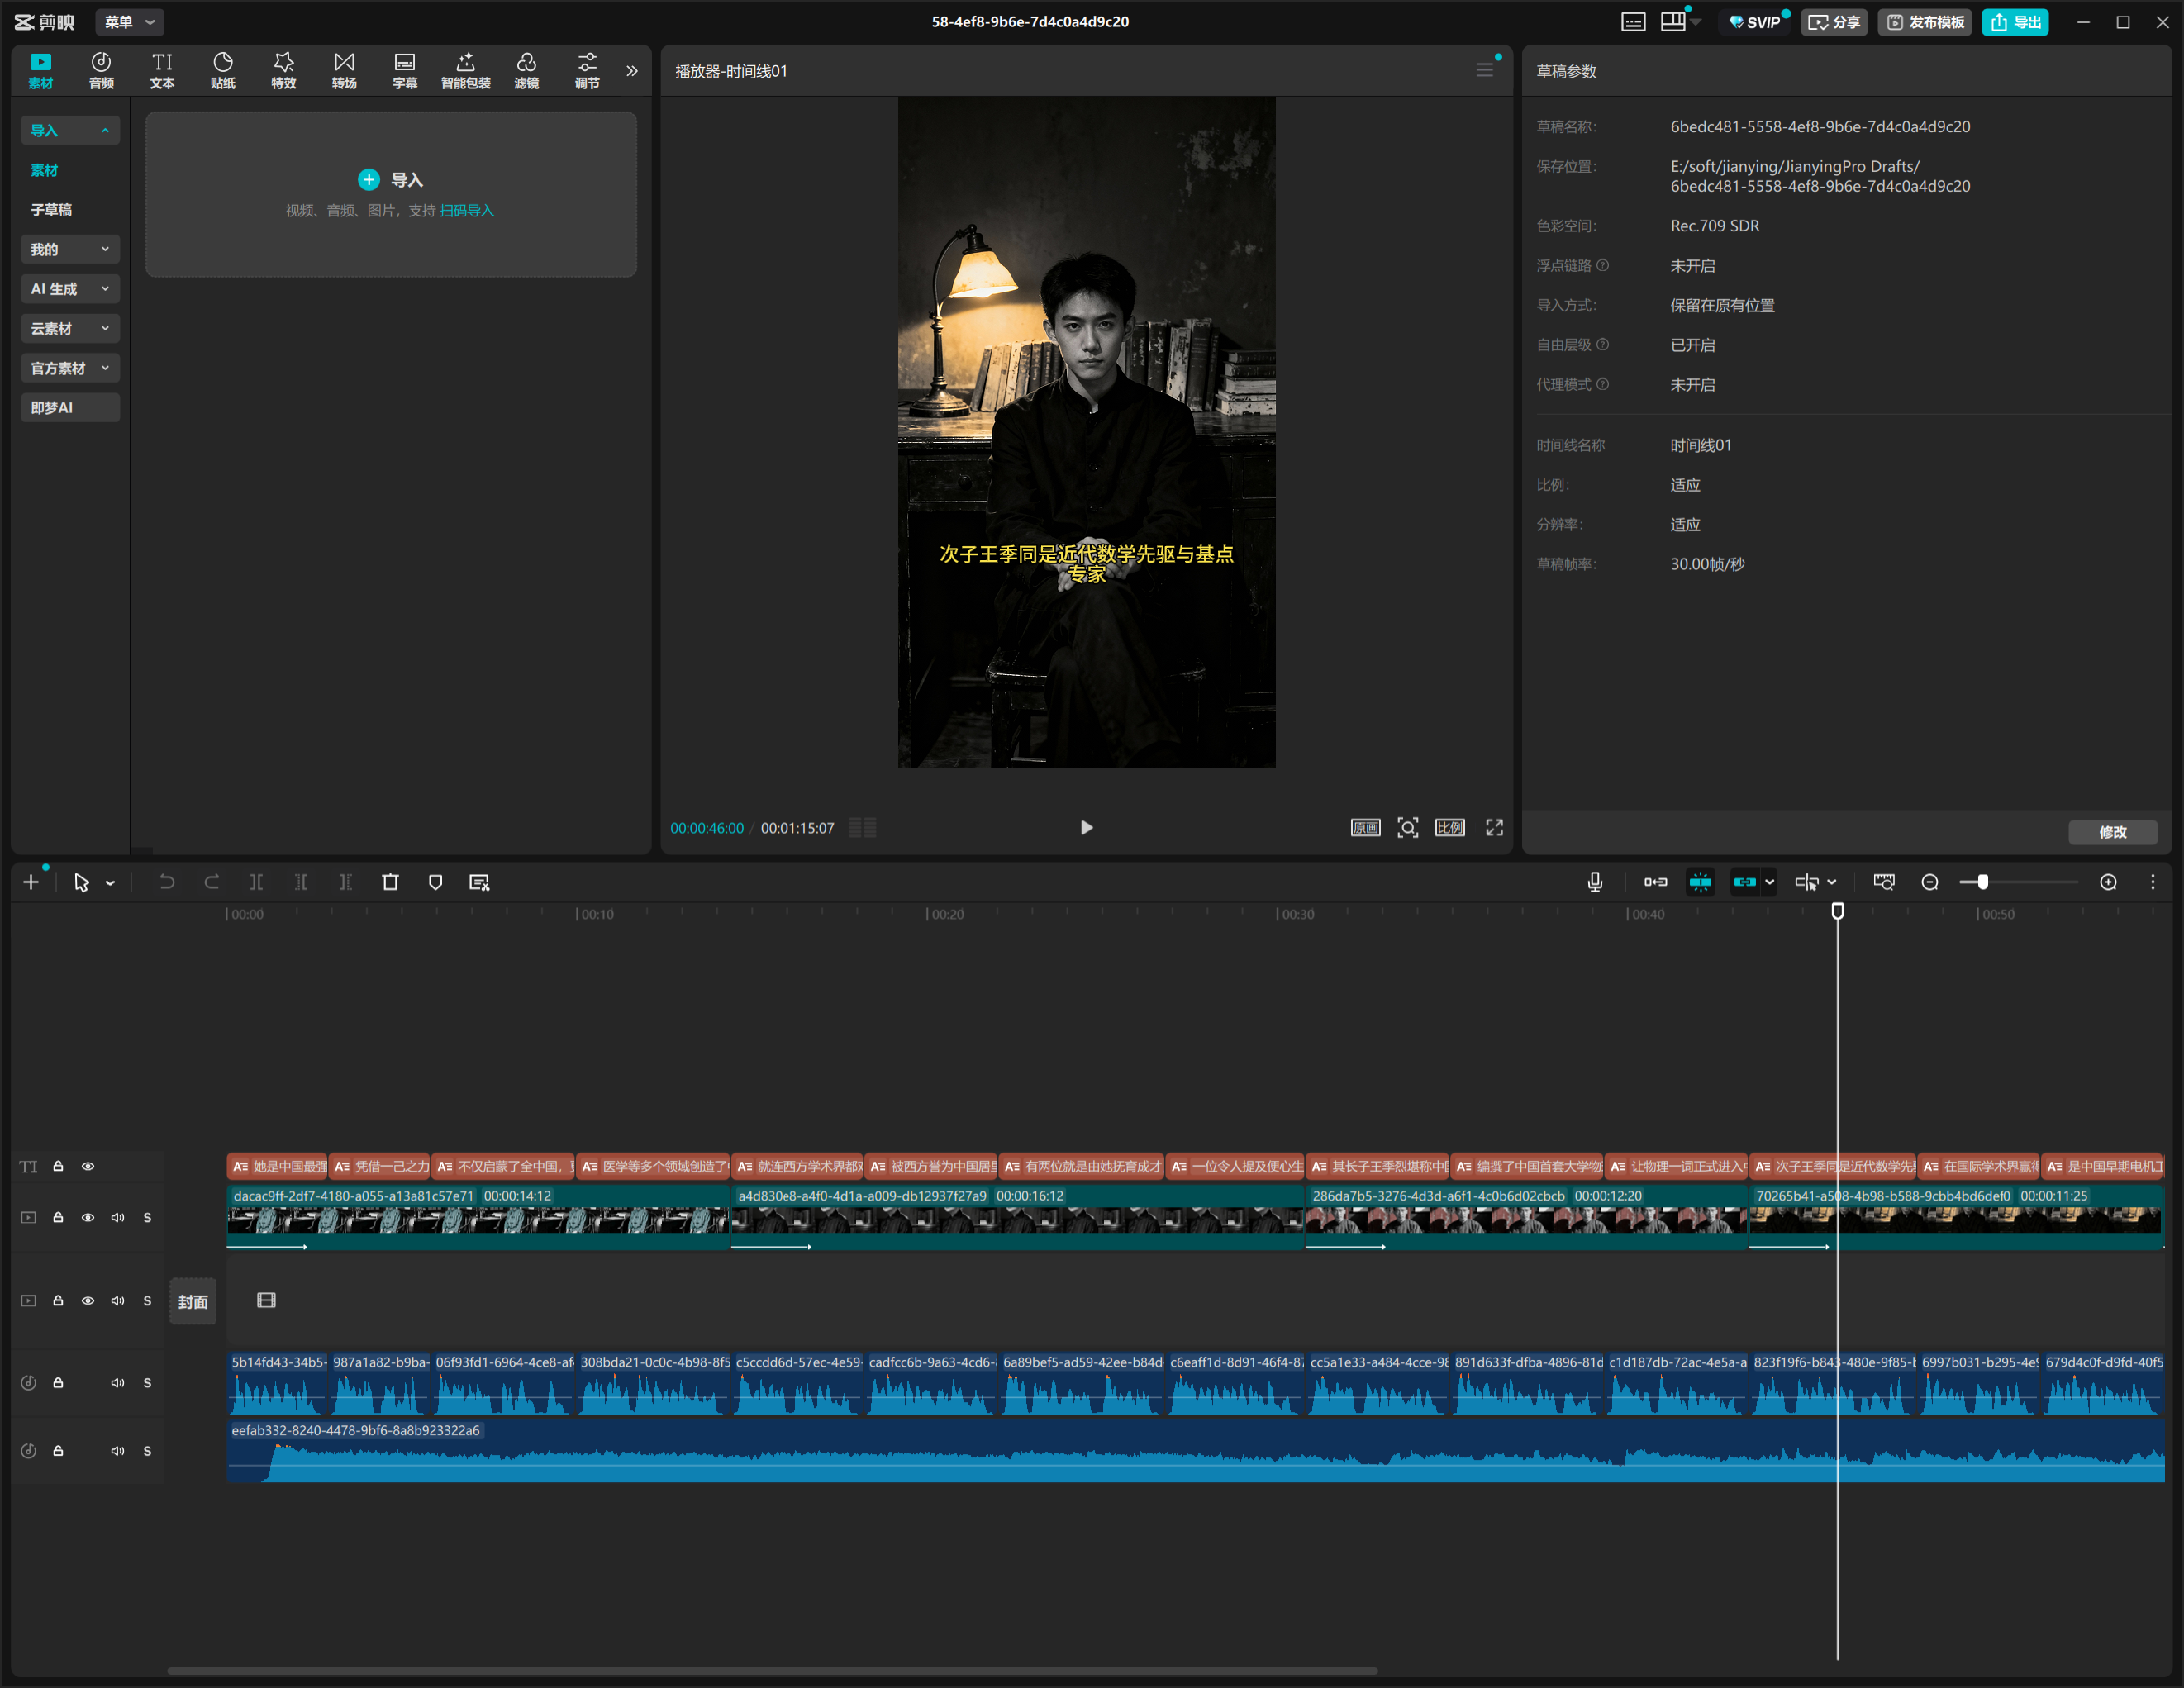
Task: Click the split clip tool icon
Action: pyautogui.click(x=256, y=882)
